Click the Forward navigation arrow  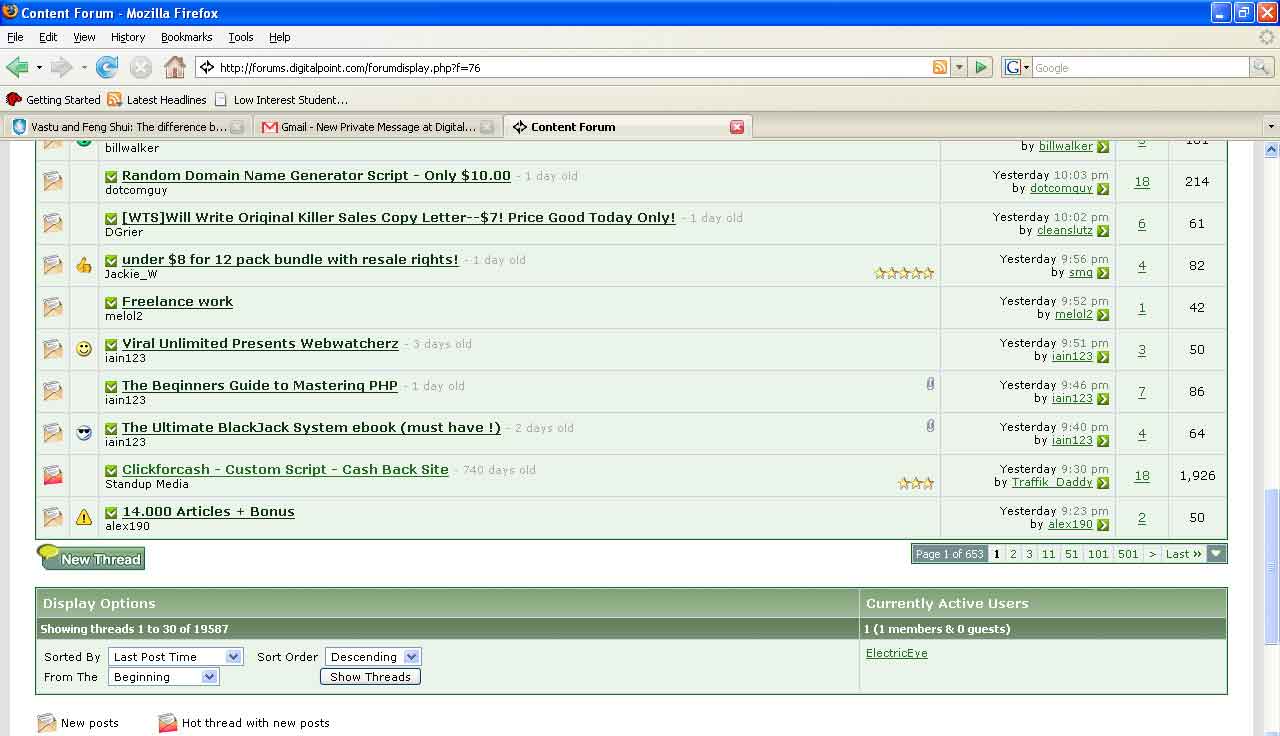pyautogui.click(x=61, y=68)
